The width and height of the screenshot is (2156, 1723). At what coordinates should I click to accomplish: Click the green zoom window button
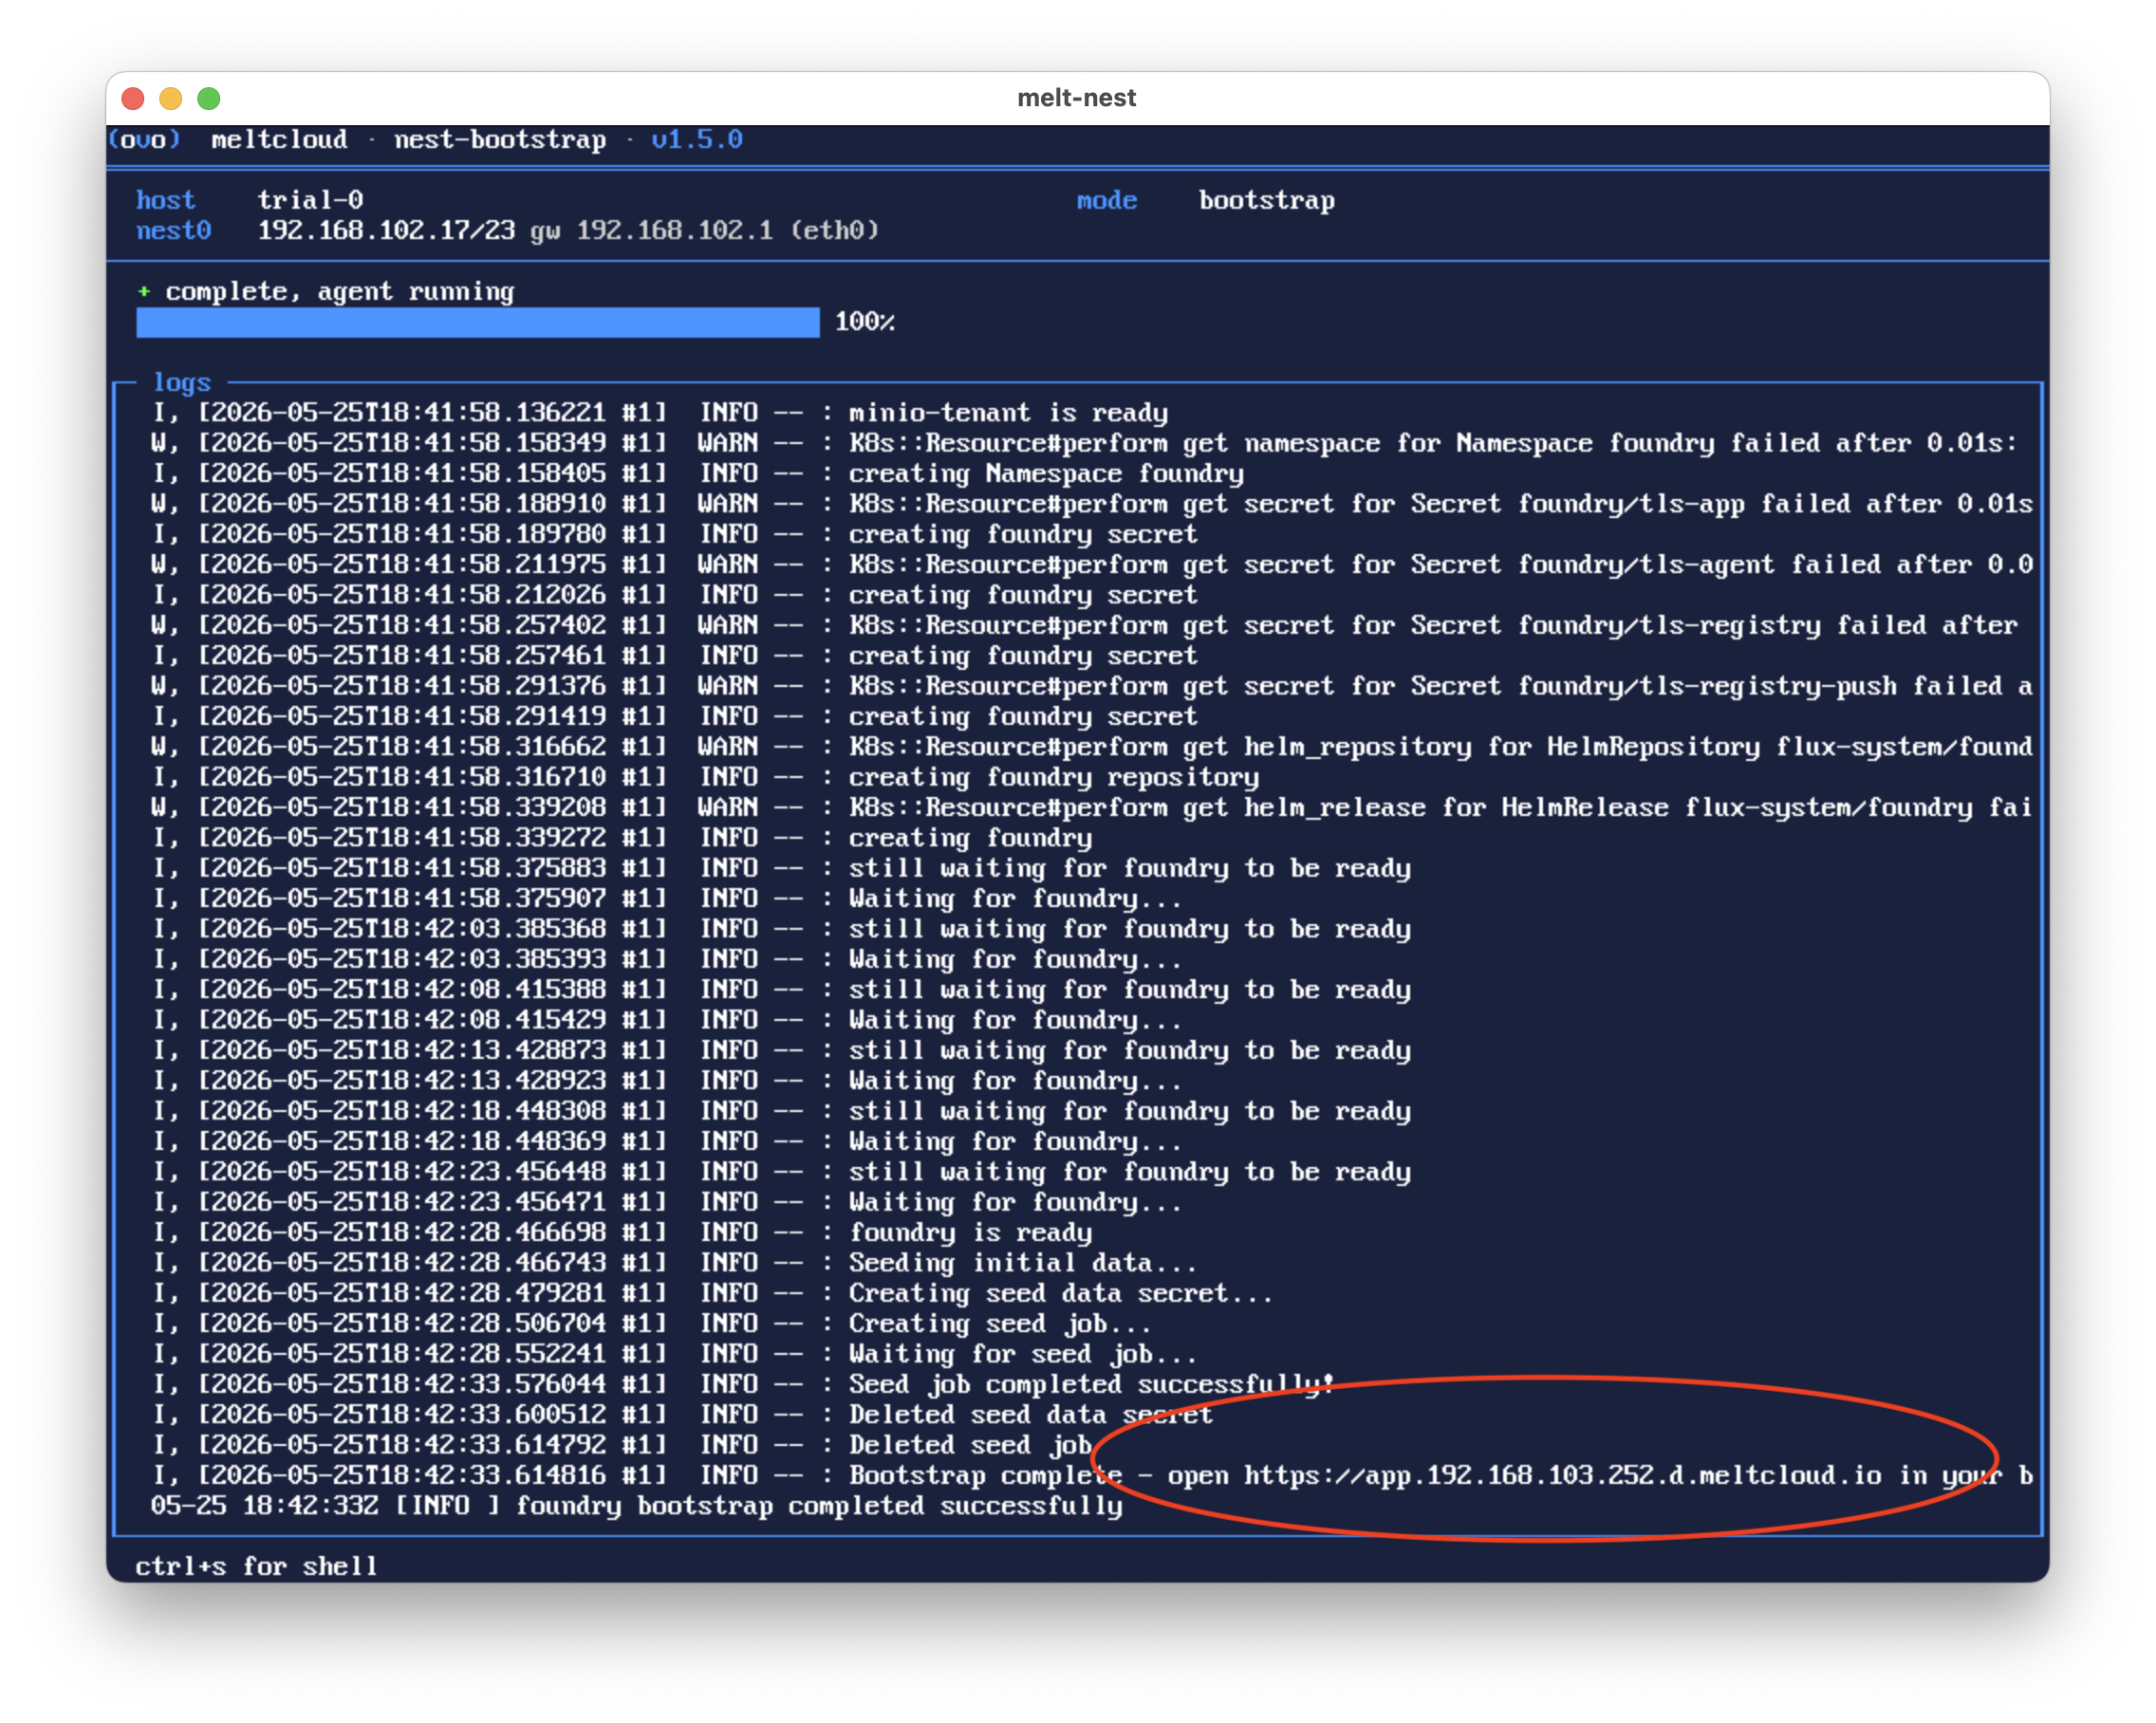[209, 98]
